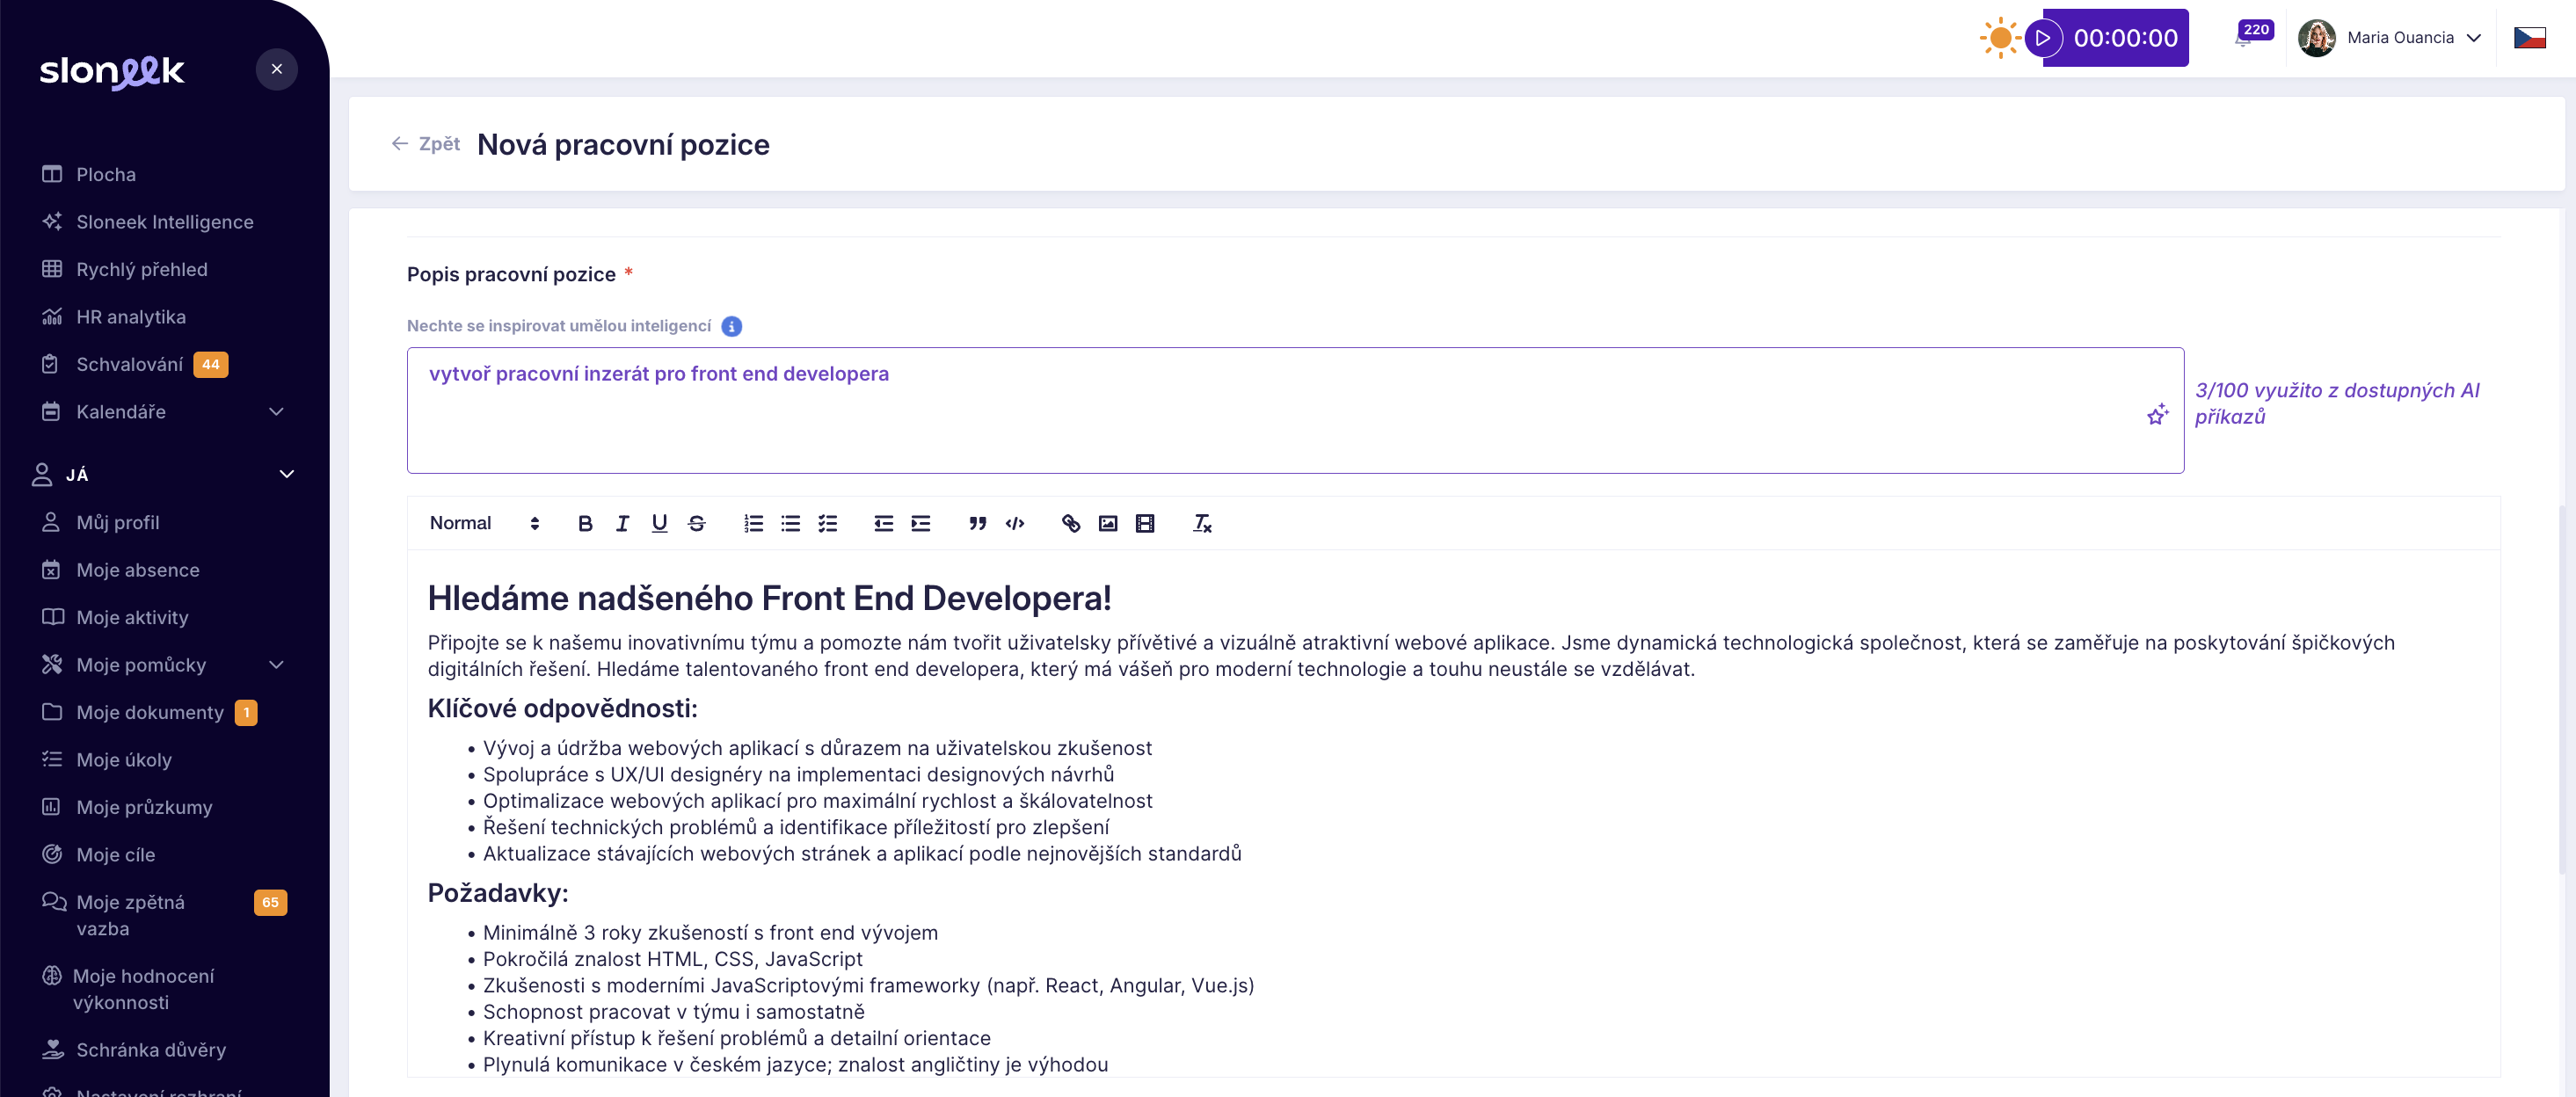Screen dimensions: 2576x1097
Task: Toggle bold formatting in editor toolbar
Action: [x=585, y=523]
